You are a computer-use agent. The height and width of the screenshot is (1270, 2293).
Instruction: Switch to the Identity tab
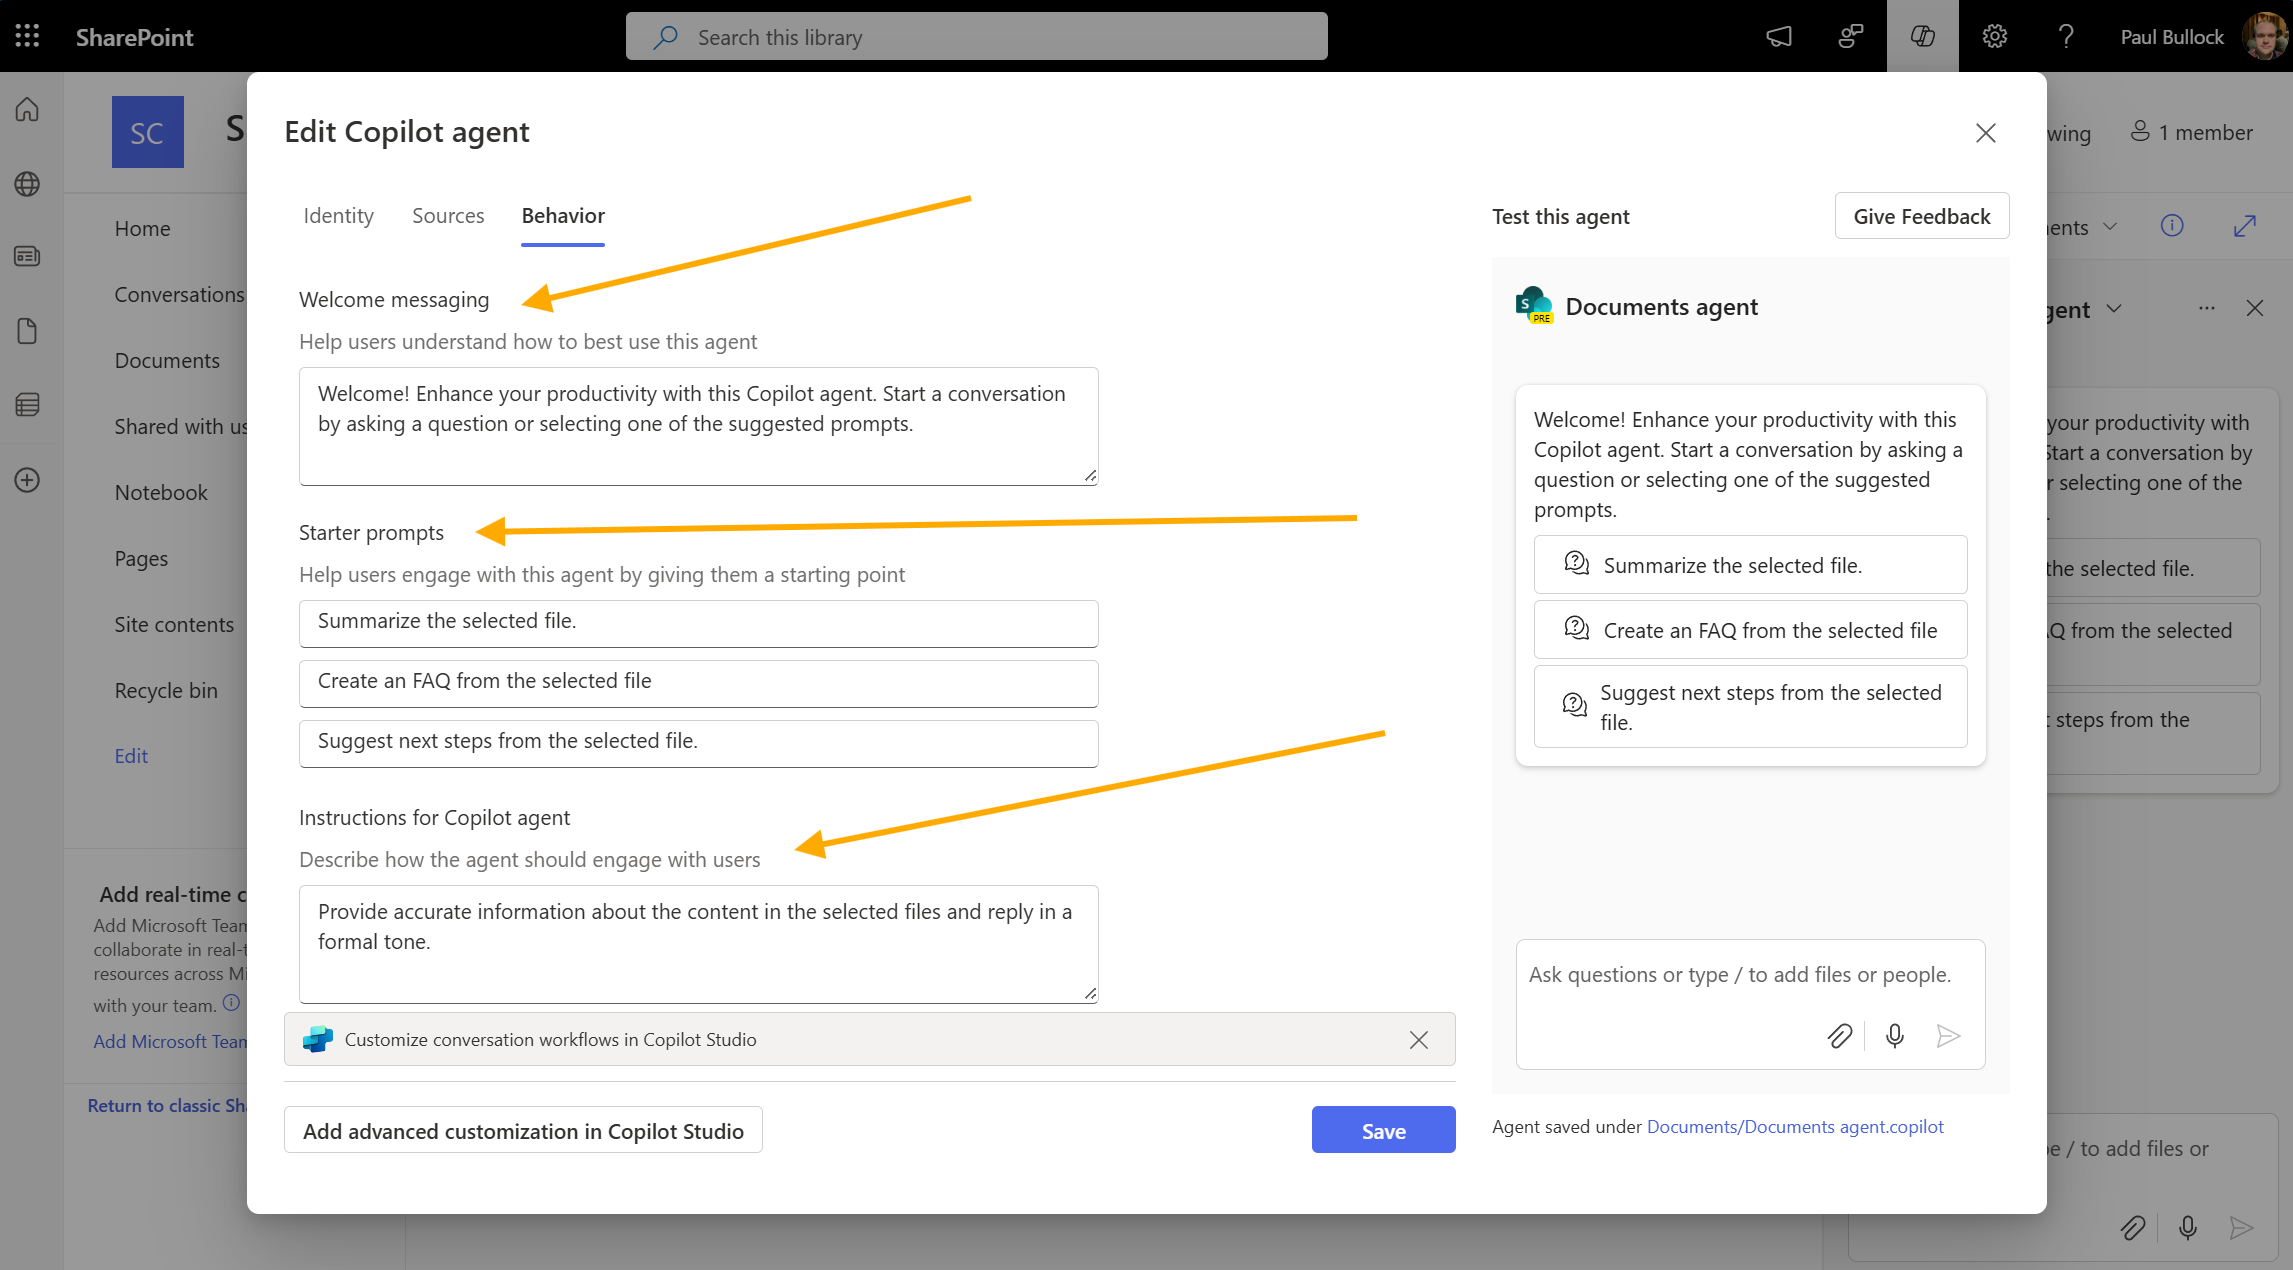point(338,215)
